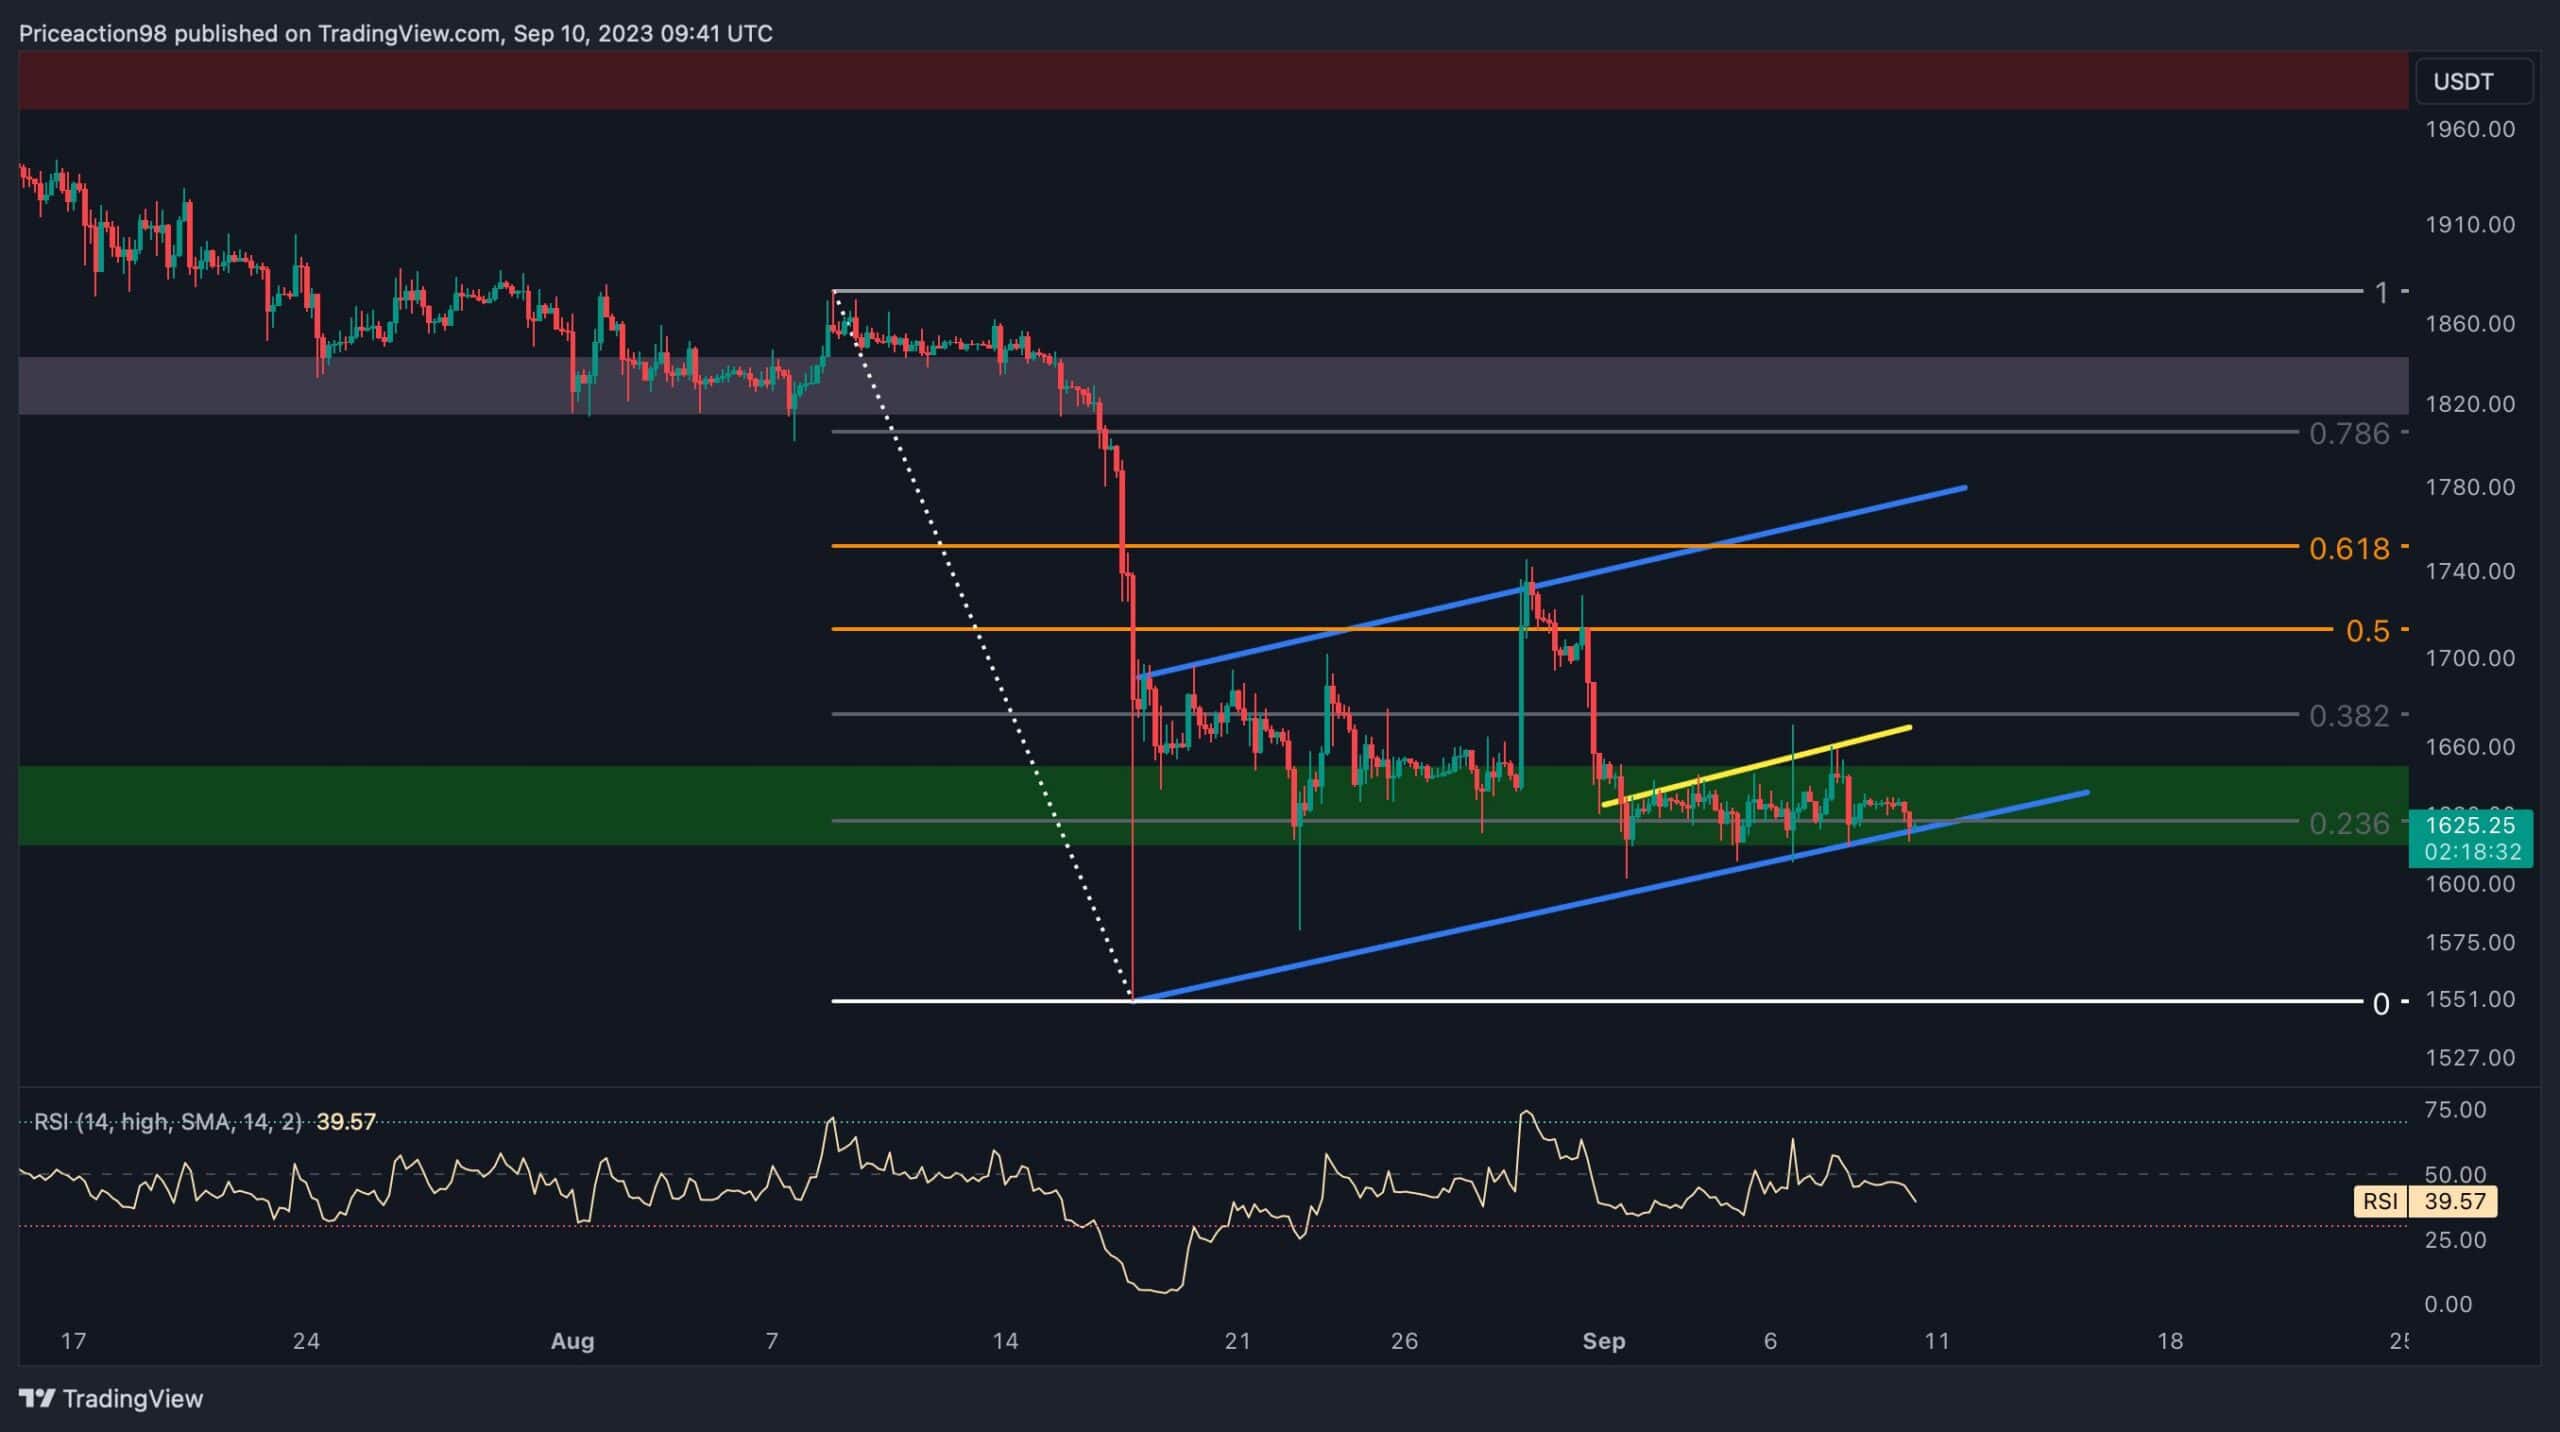Click the Fibonacci level 1 label
This screenshot has width=2560, height=1432.
pos(2381,292)
